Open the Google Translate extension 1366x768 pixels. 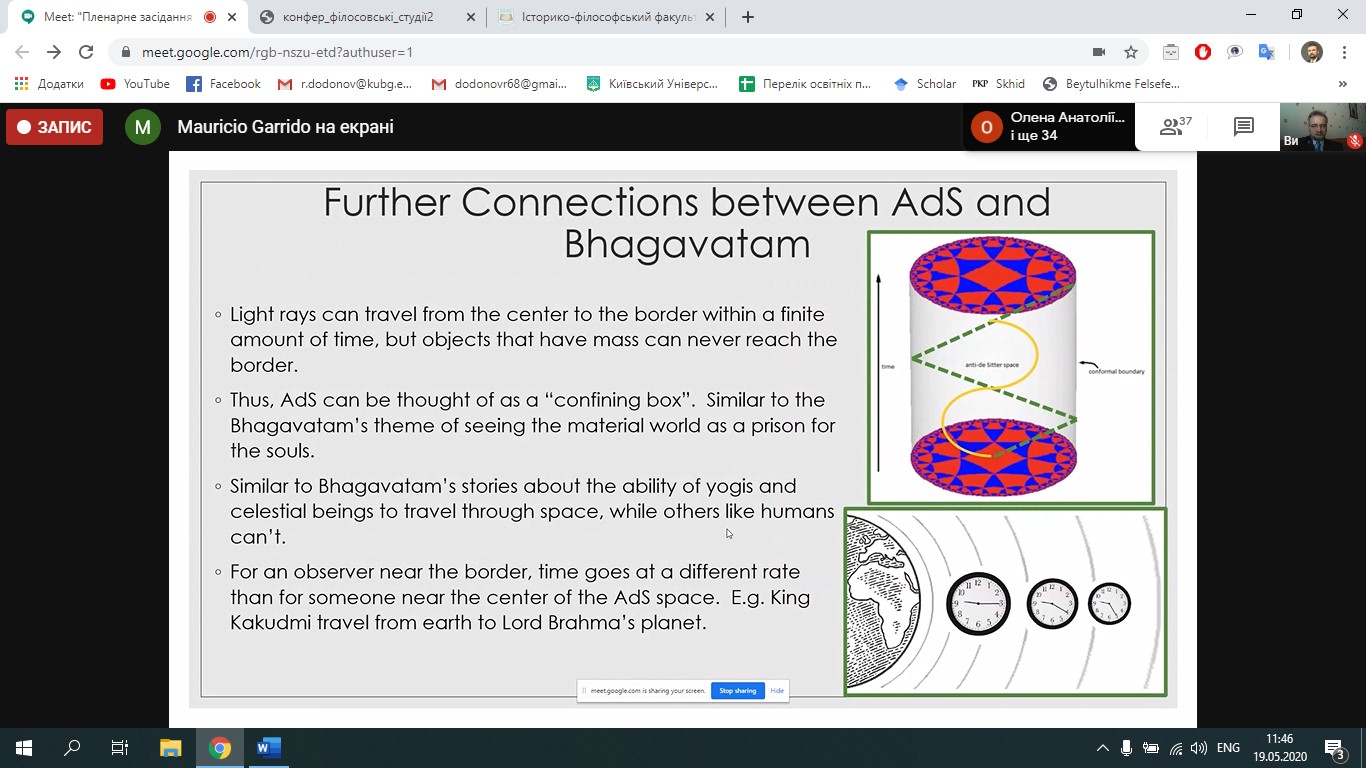point(1266,52)
